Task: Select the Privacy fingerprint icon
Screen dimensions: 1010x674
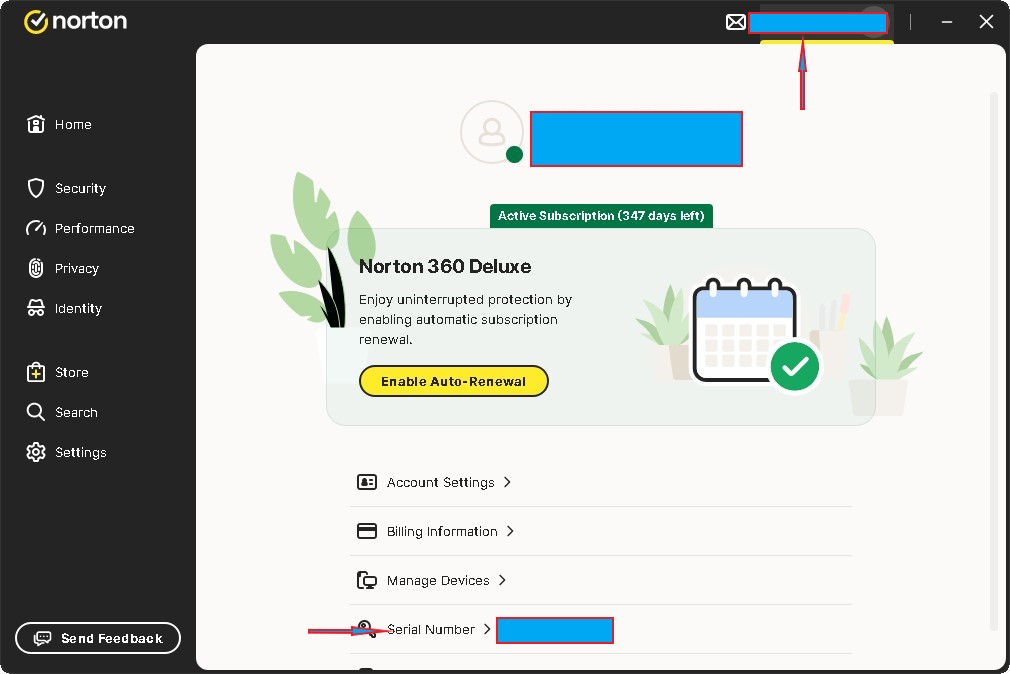Action: coord(36,268)
